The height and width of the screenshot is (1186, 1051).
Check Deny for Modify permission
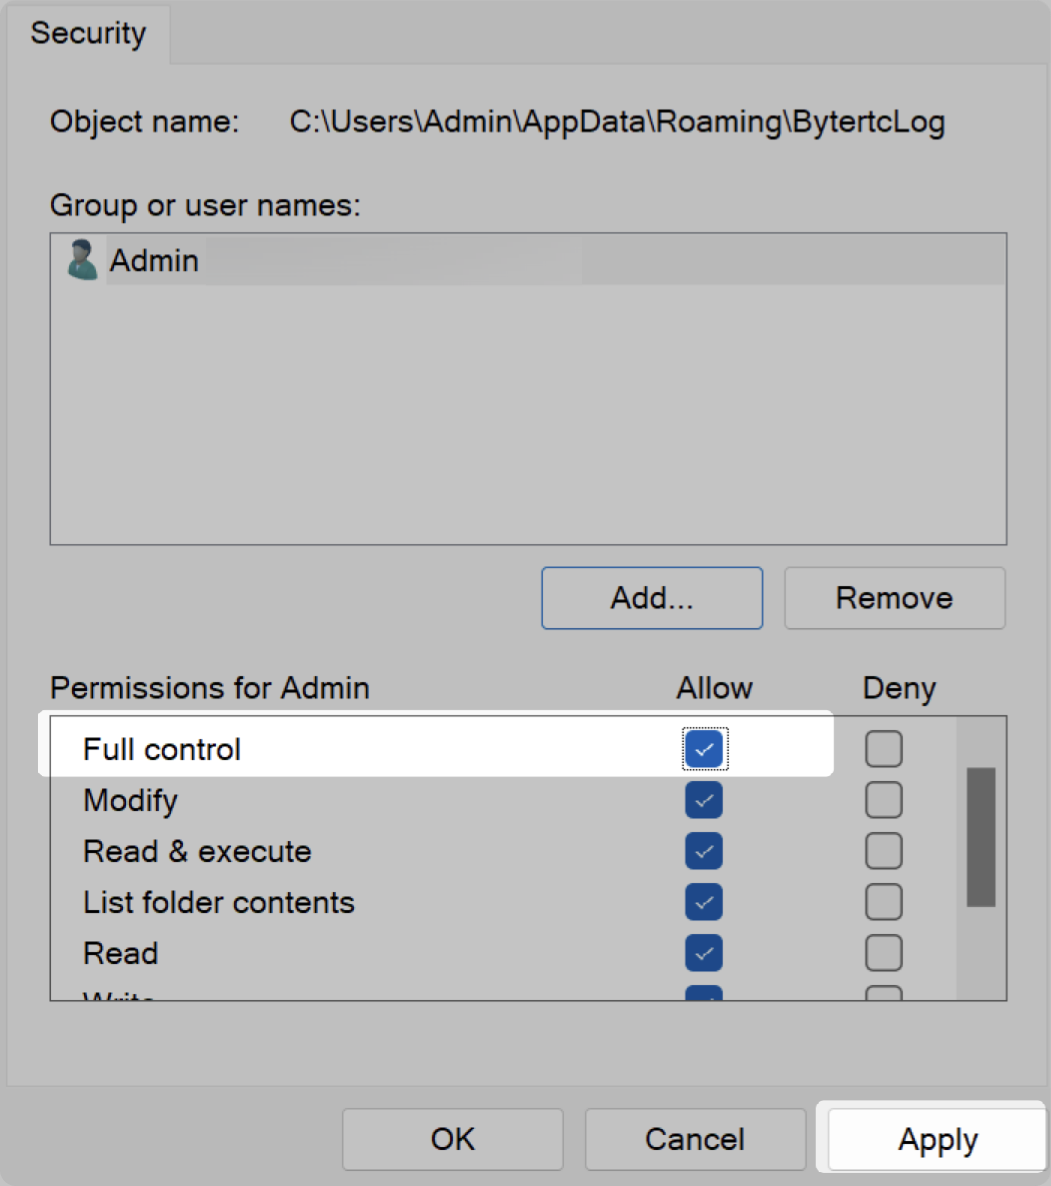(x=883, y=800)
